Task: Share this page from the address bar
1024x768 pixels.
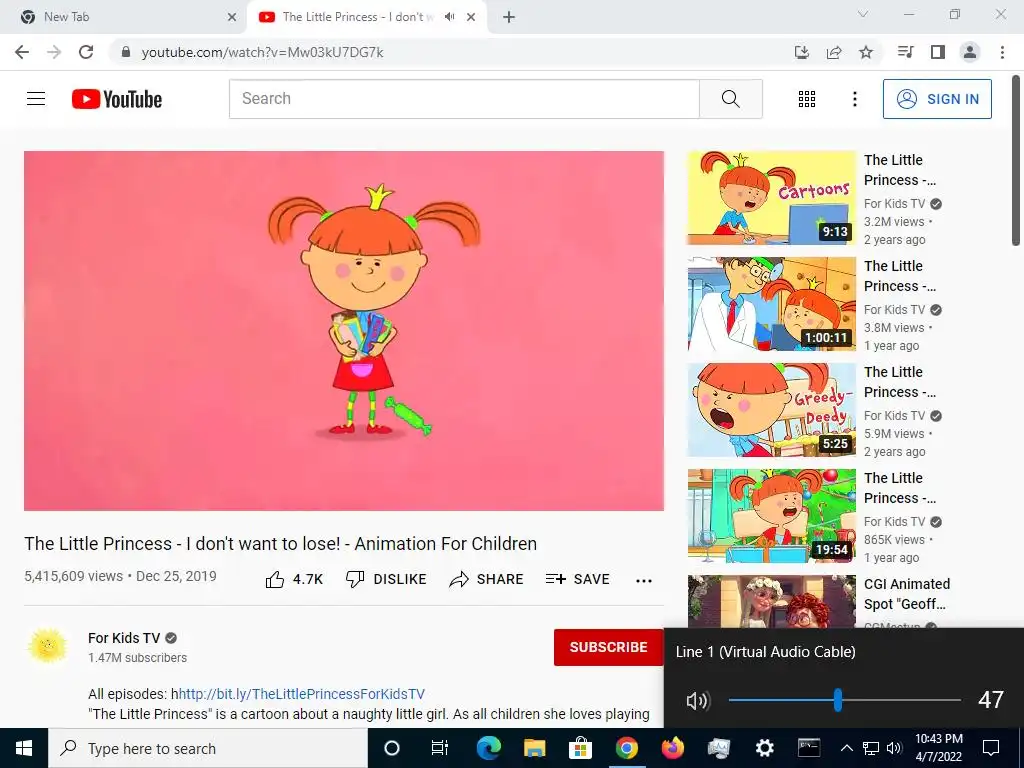Action: tap(834, 52)
